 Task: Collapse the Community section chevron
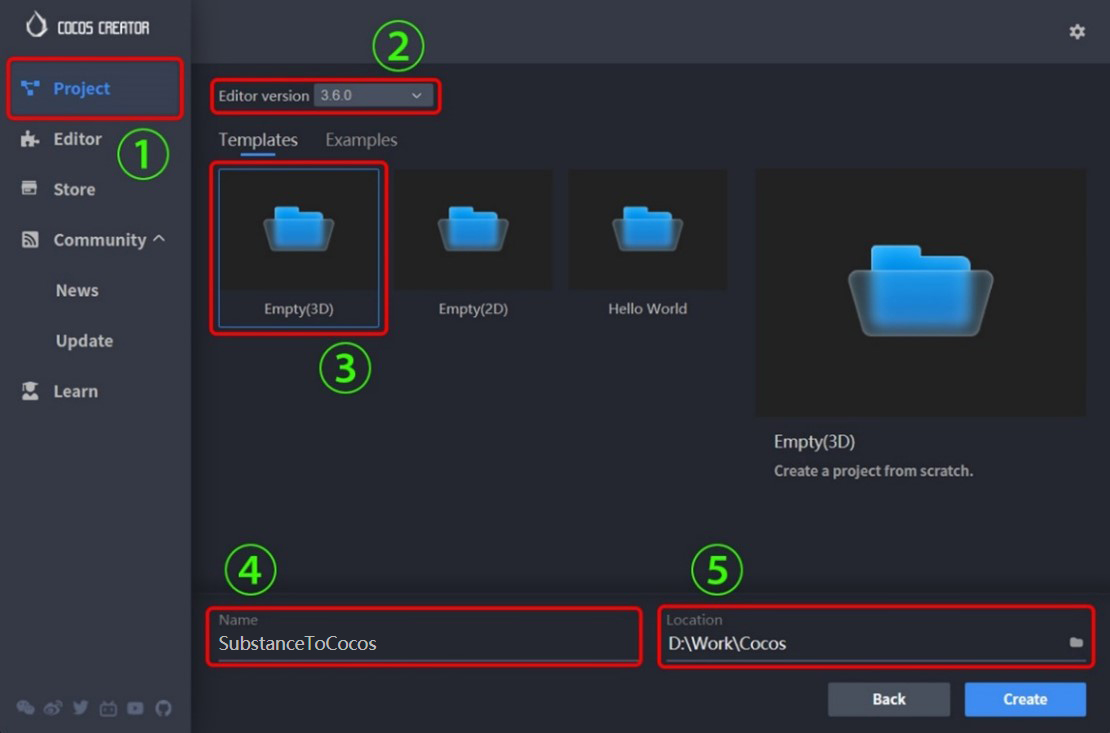point(159,239)
